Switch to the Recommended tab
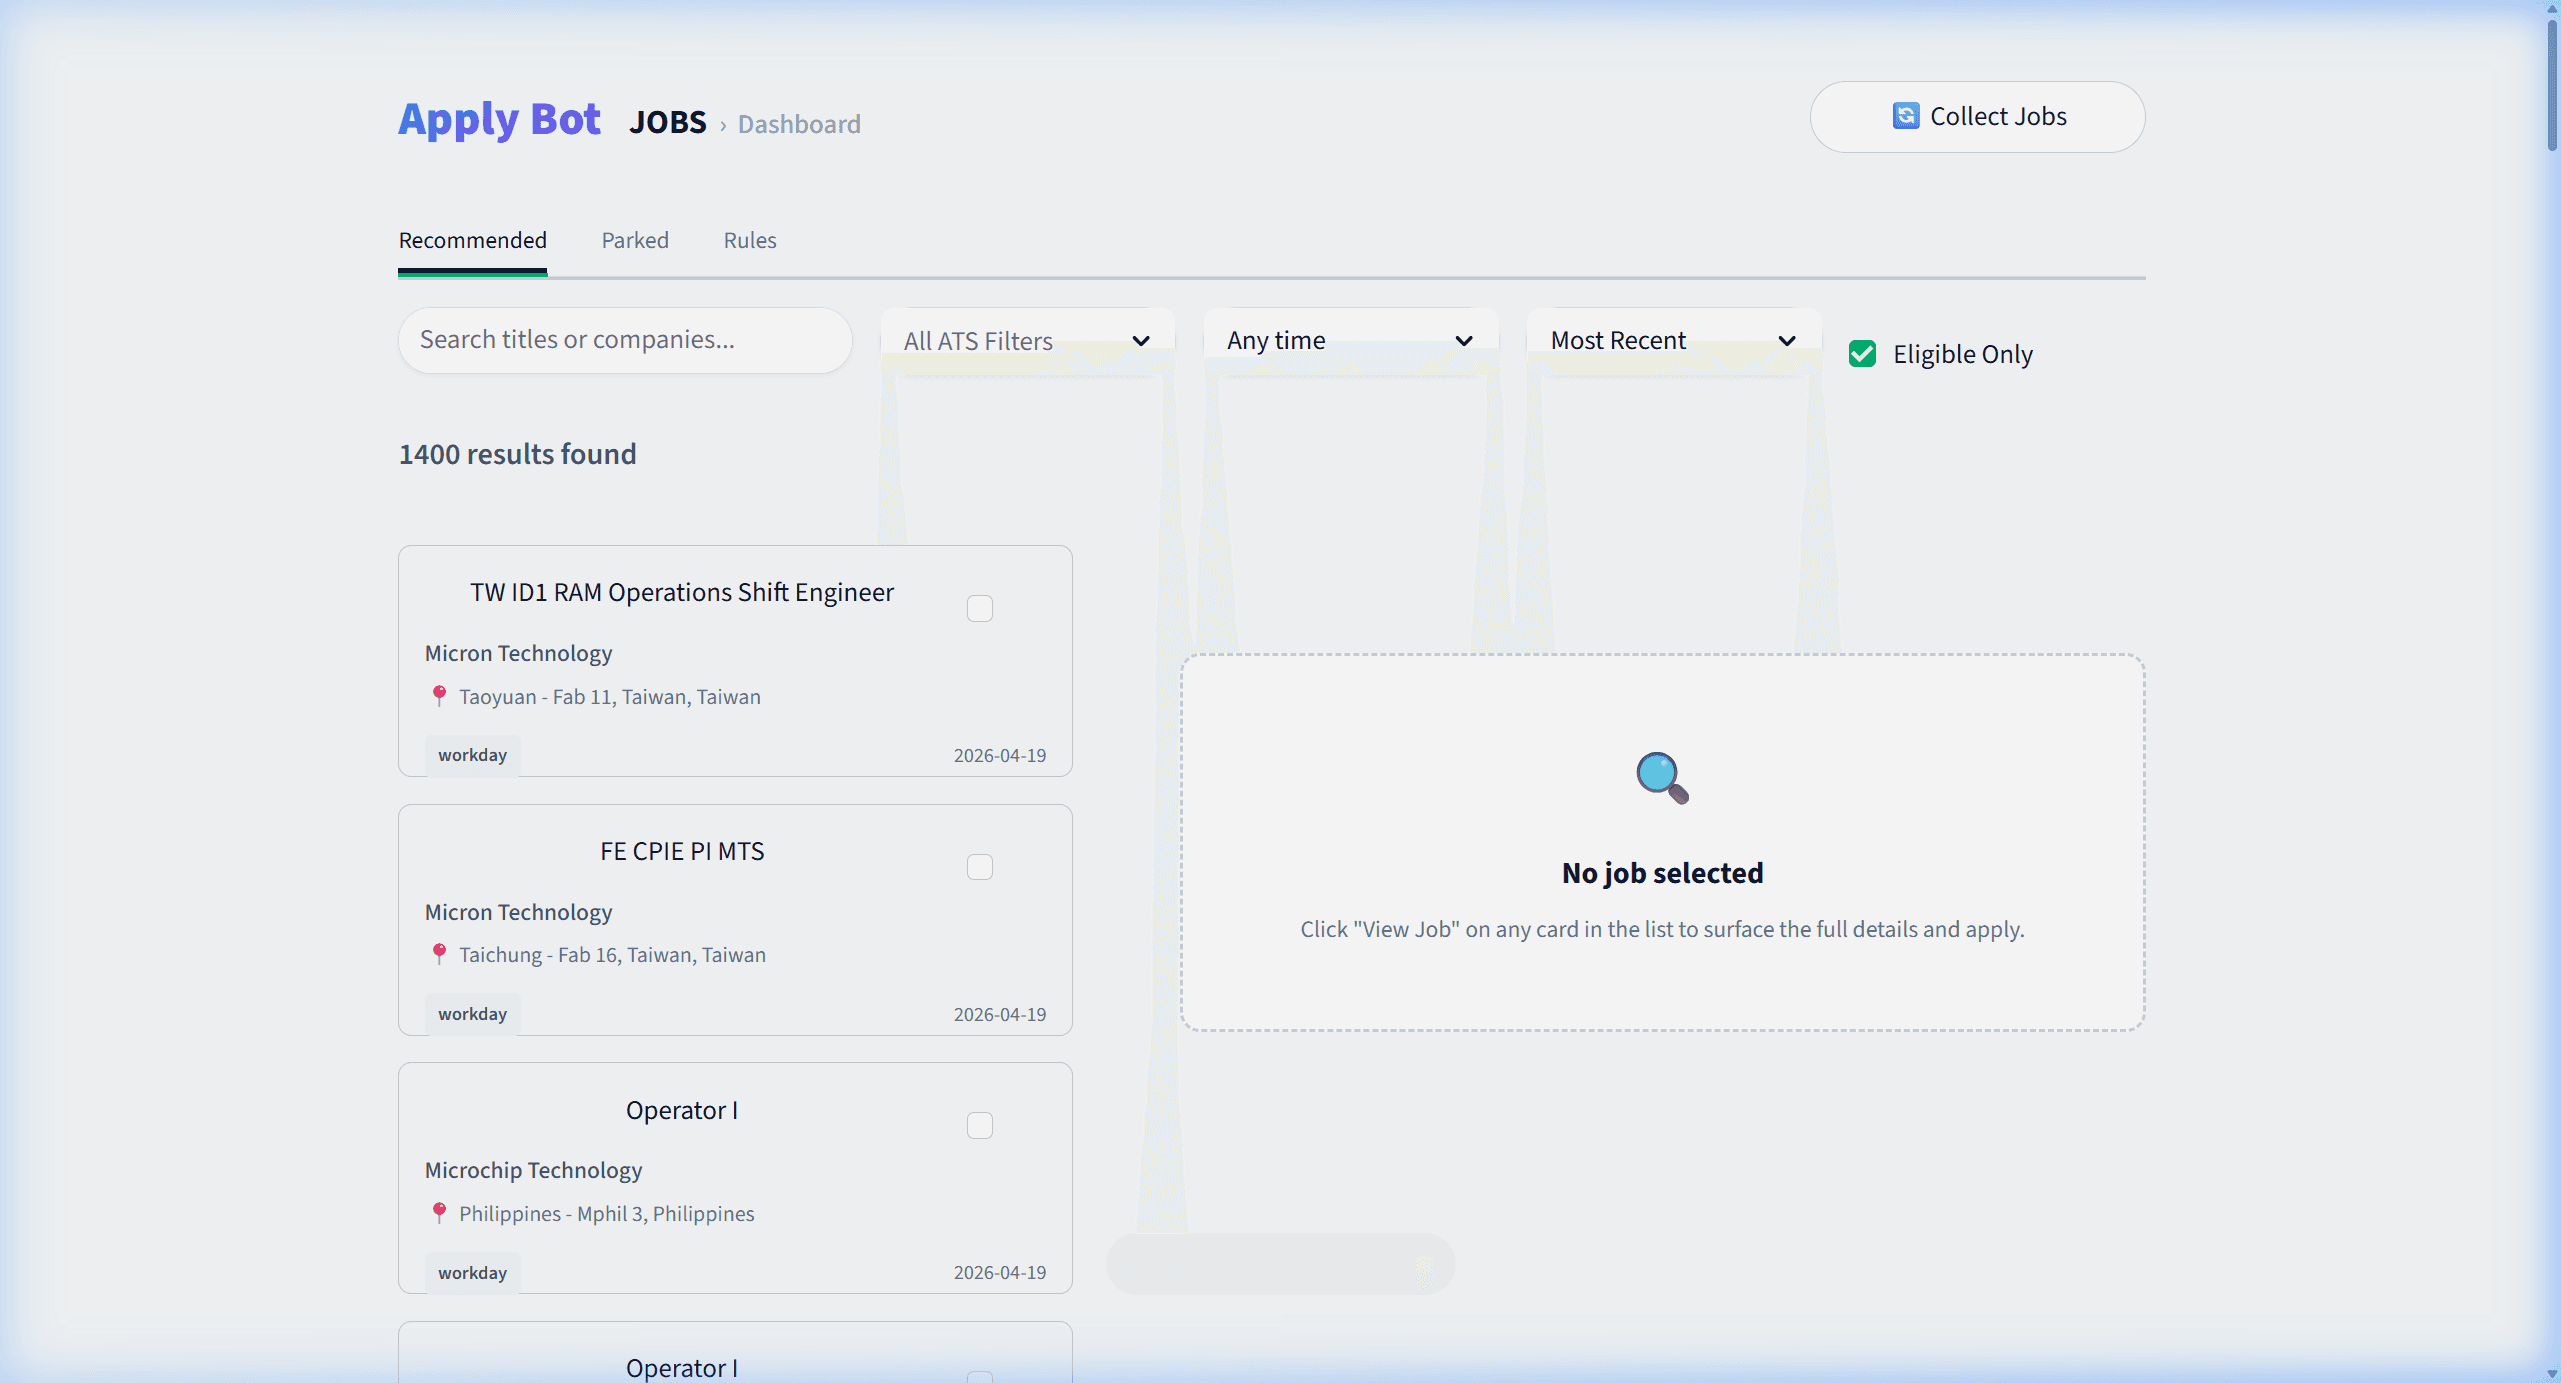 tap(472, 240)
